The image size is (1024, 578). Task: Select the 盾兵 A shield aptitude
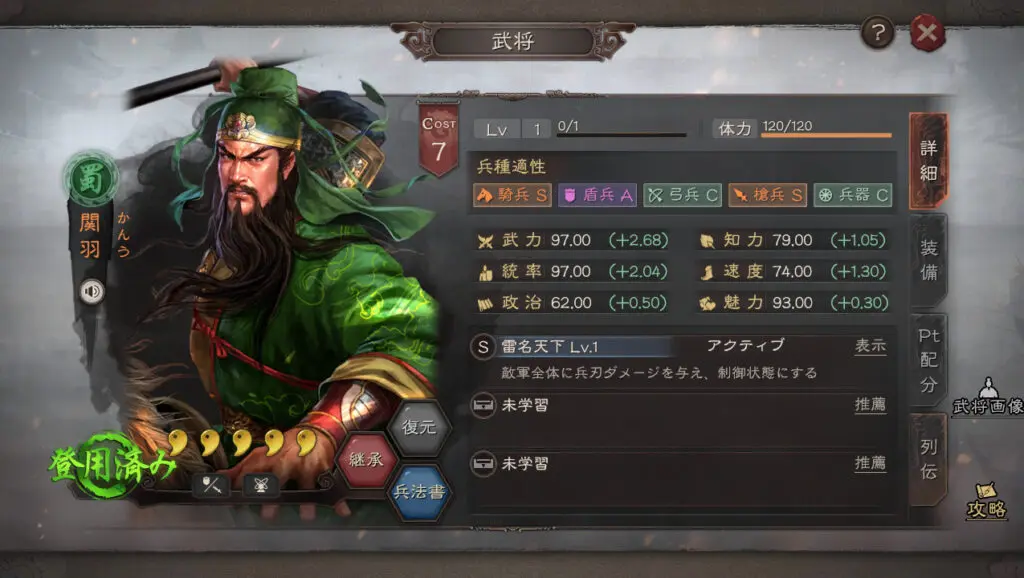(x=597, y=195)
